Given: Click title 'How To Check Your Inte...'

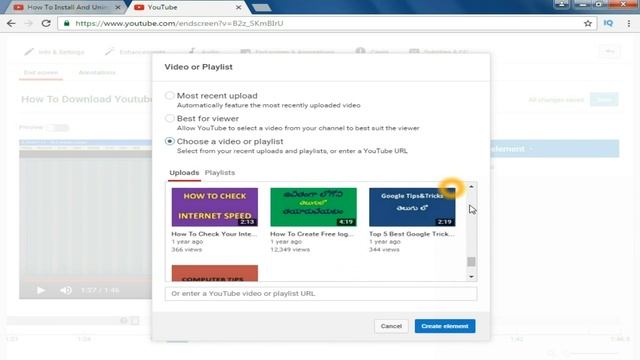Looking at the screenshot, I should [214, 234].
